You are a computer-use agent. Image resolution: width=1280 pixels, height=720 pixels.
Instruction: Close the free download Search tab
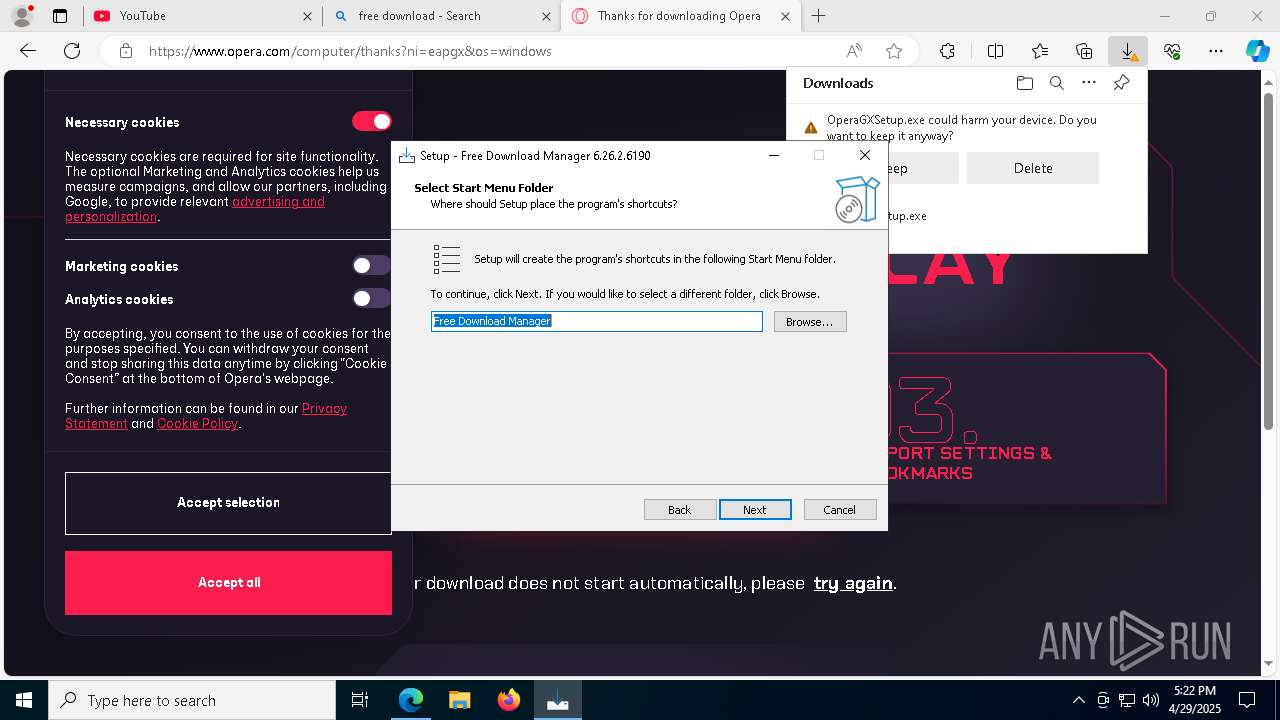tap(546, 16)
